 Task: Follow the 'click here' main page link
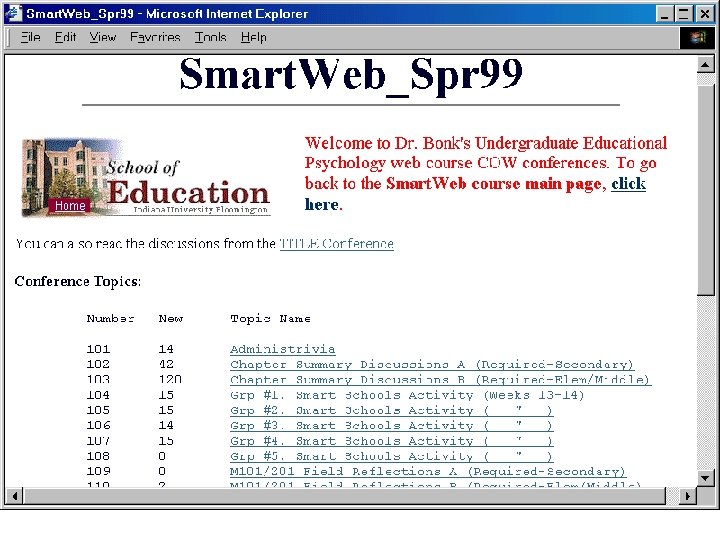click(628, 183)
